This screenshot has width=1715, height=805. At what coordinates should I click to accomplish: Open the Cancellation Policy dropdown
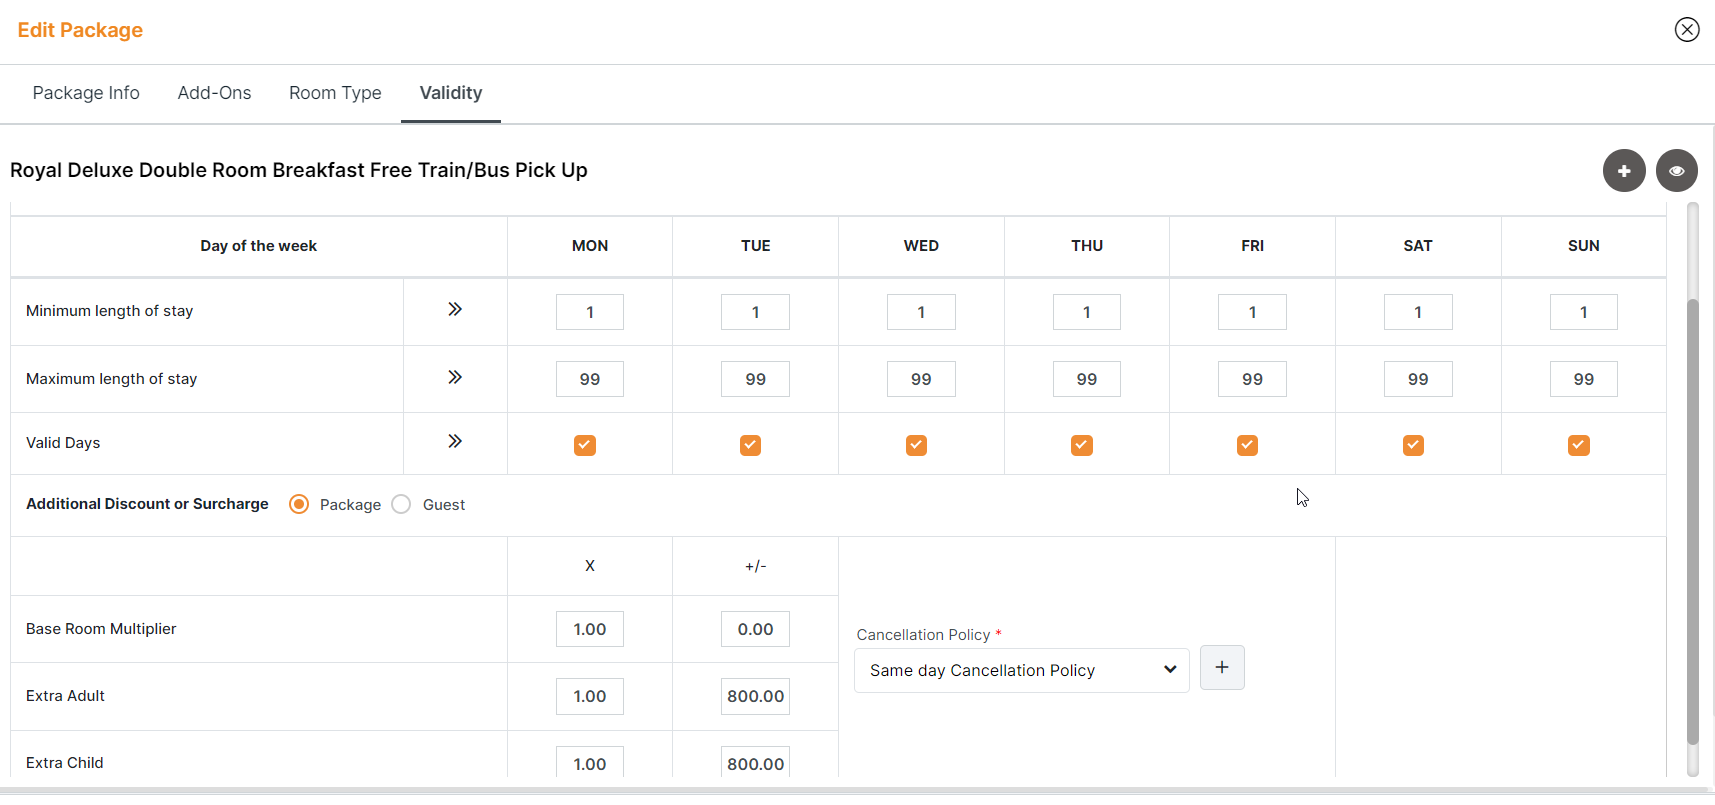(x=1021, y=671)
